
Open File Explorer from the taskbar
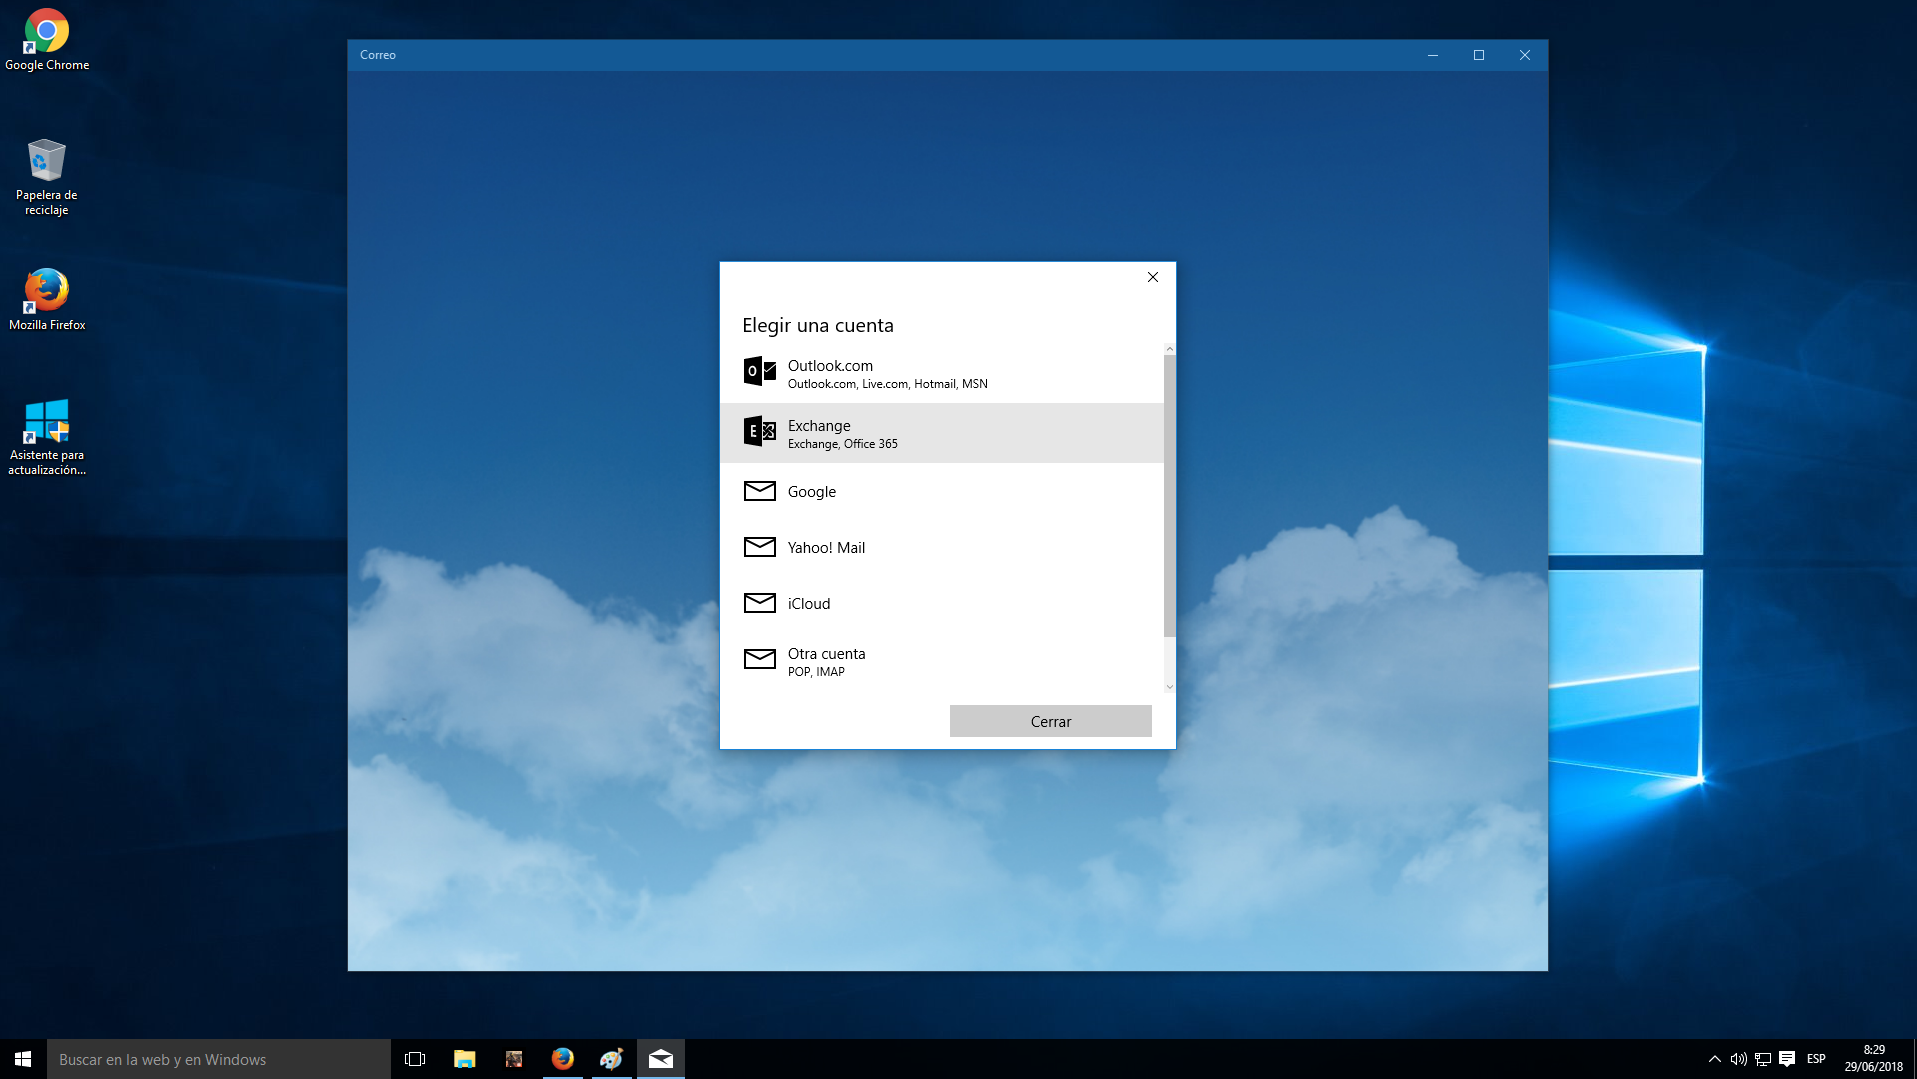click(x=464, y=1059)
